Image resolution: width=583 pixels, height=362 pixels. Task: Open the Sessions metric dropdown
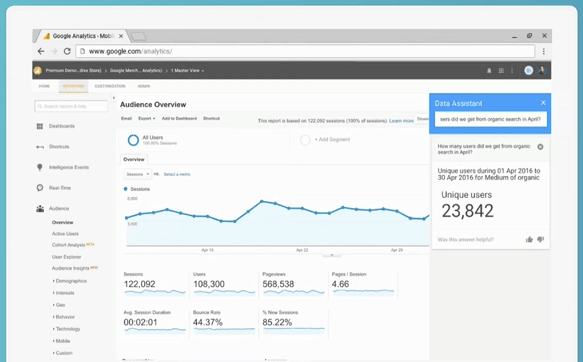tap(138, 174)
